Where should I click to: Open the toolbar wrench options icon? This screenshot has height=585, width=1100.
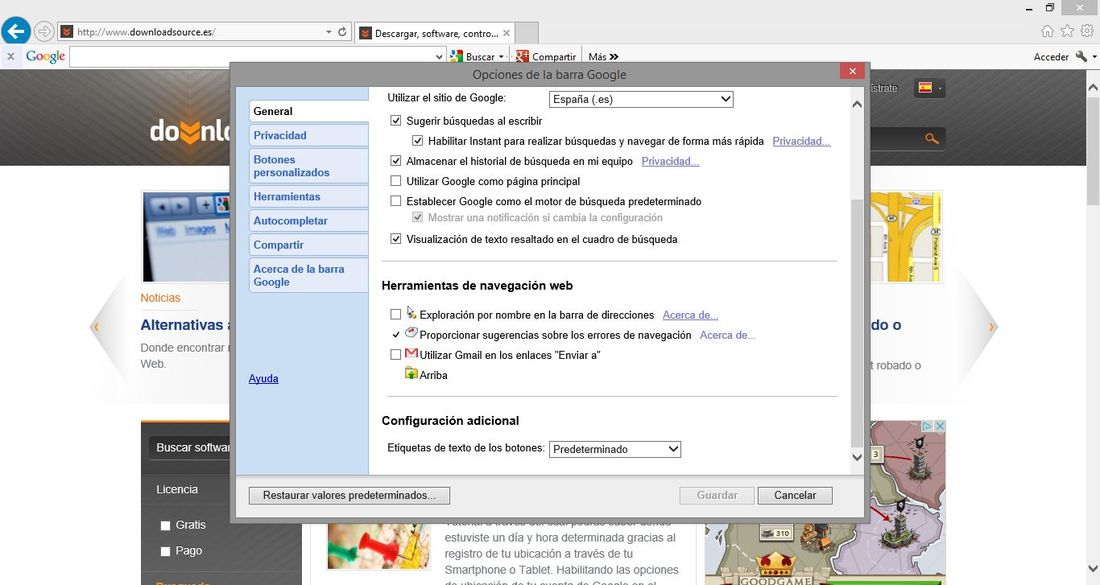click(1081, 57)
